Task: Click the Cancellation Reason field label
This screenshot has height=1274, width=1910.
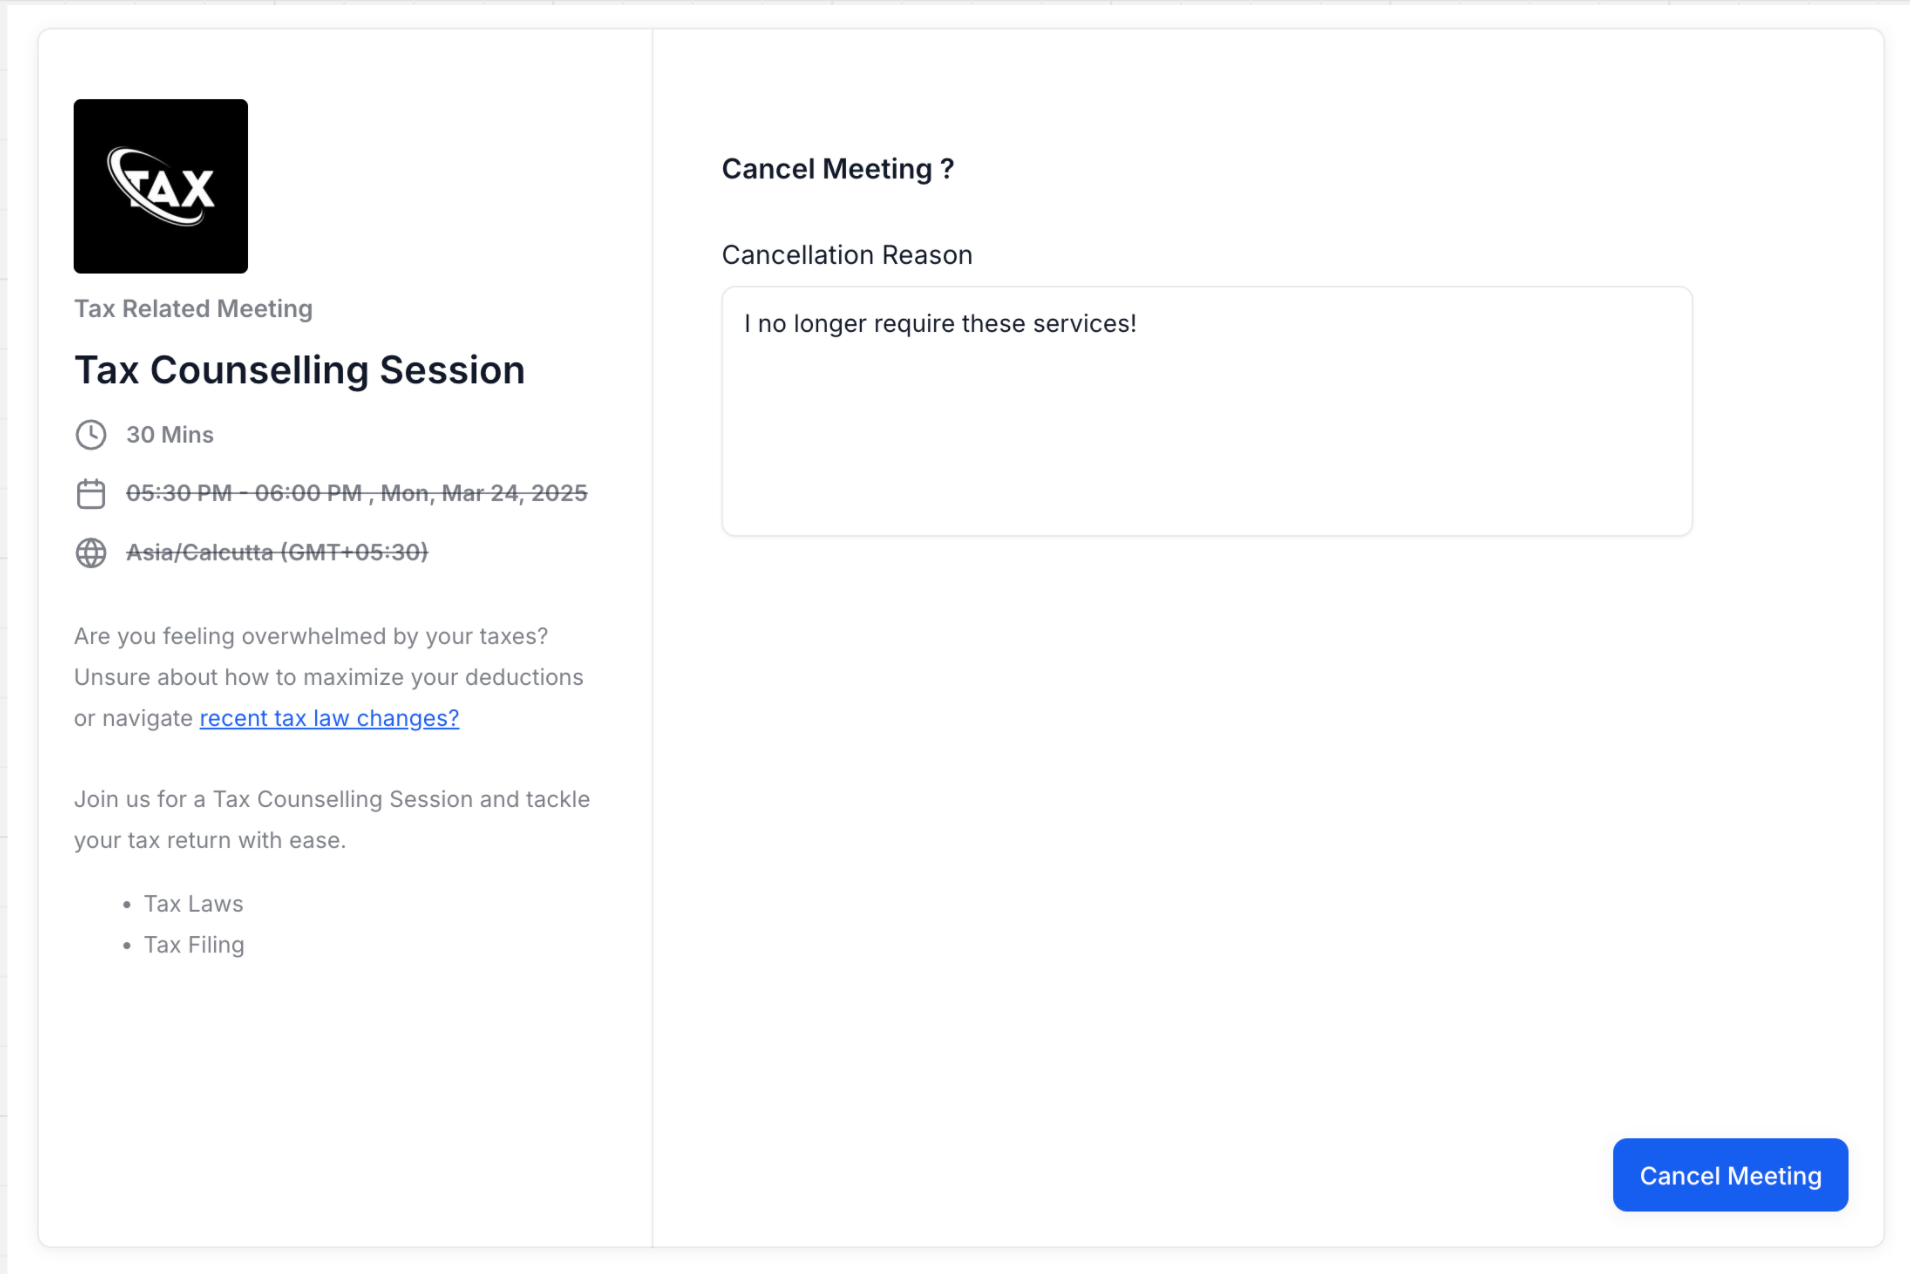Action: pyautogui.click(x=847, y=255)
